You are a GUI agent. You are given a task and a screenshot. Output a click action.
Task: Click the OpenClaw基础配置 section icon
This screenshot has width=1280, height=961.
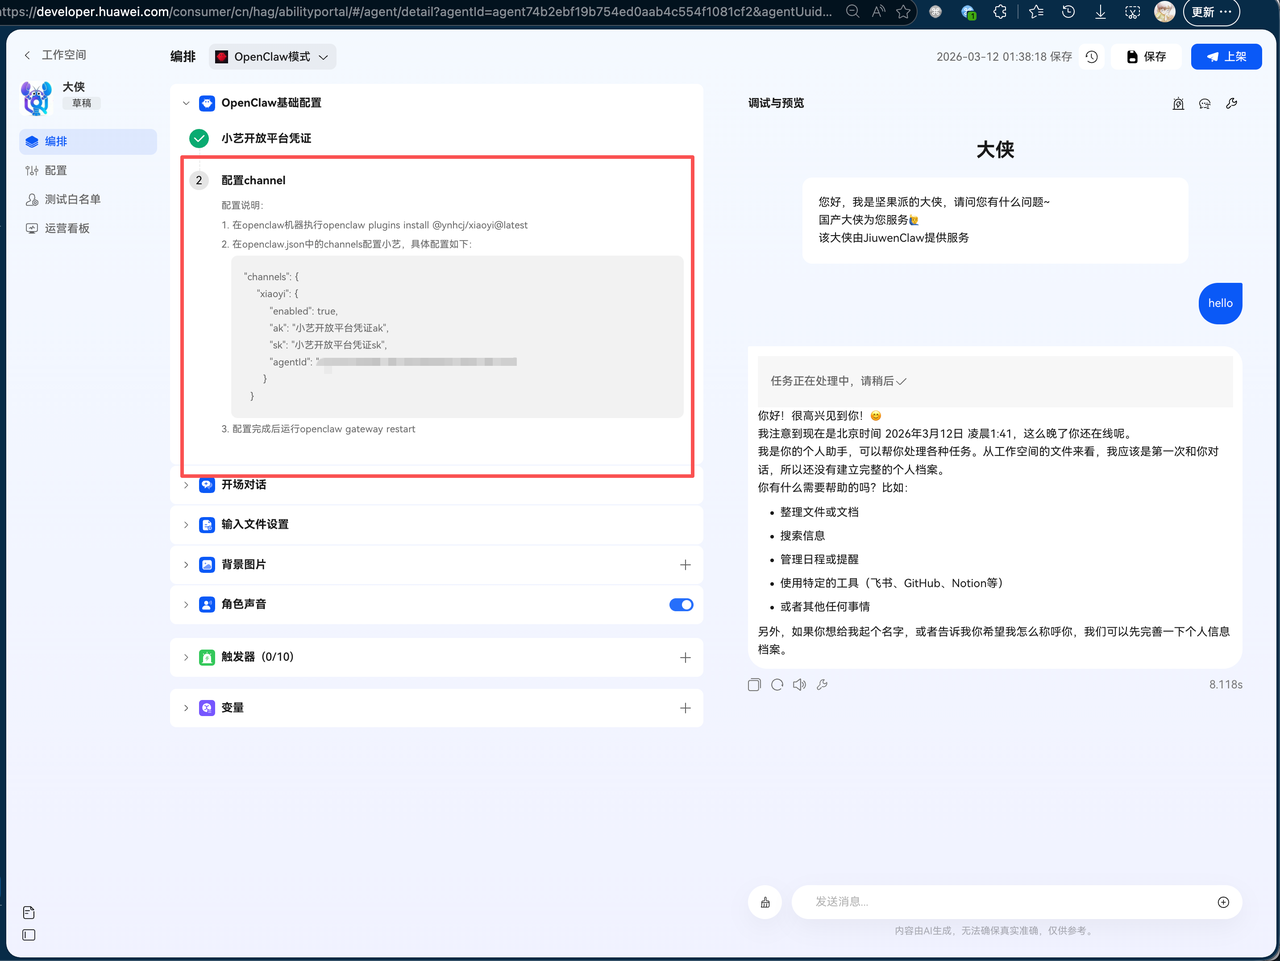[x=207, y=103]
